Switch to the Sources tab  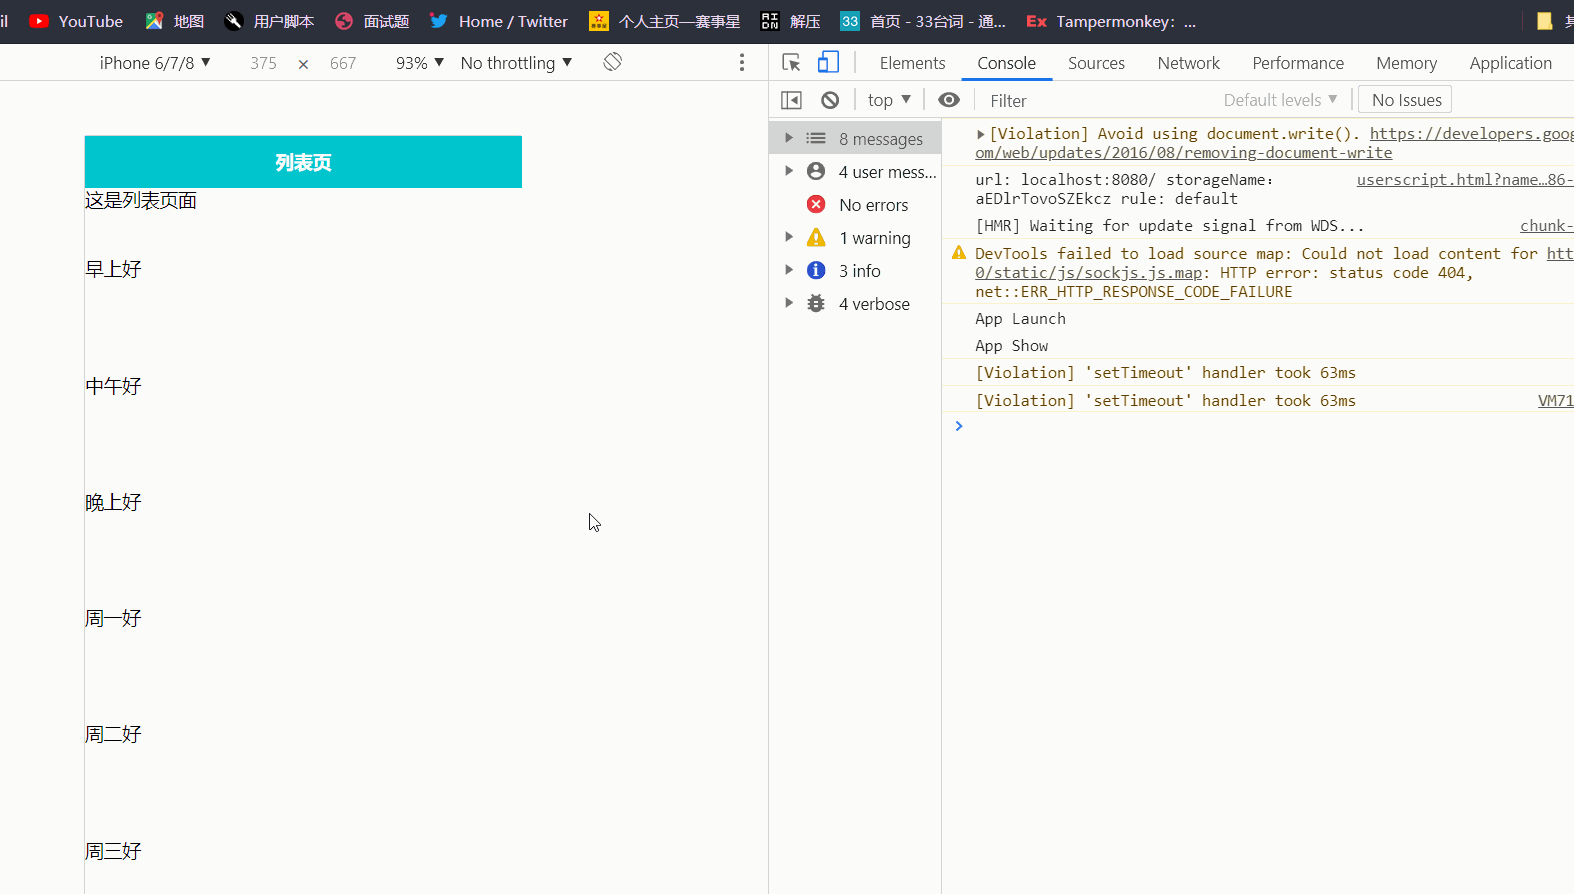[1096, 63]
